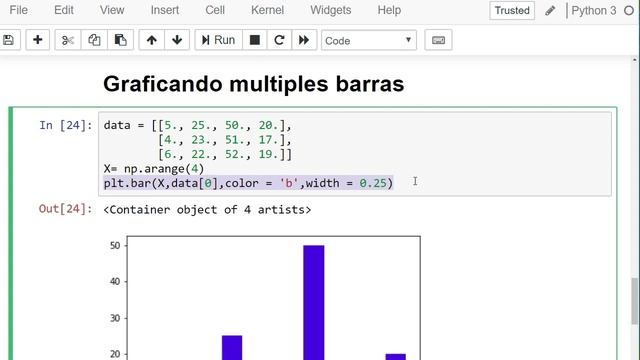This screenshot has width=640, height=360.
Task: Open the Kernel menu
Action: click(267, 10)
